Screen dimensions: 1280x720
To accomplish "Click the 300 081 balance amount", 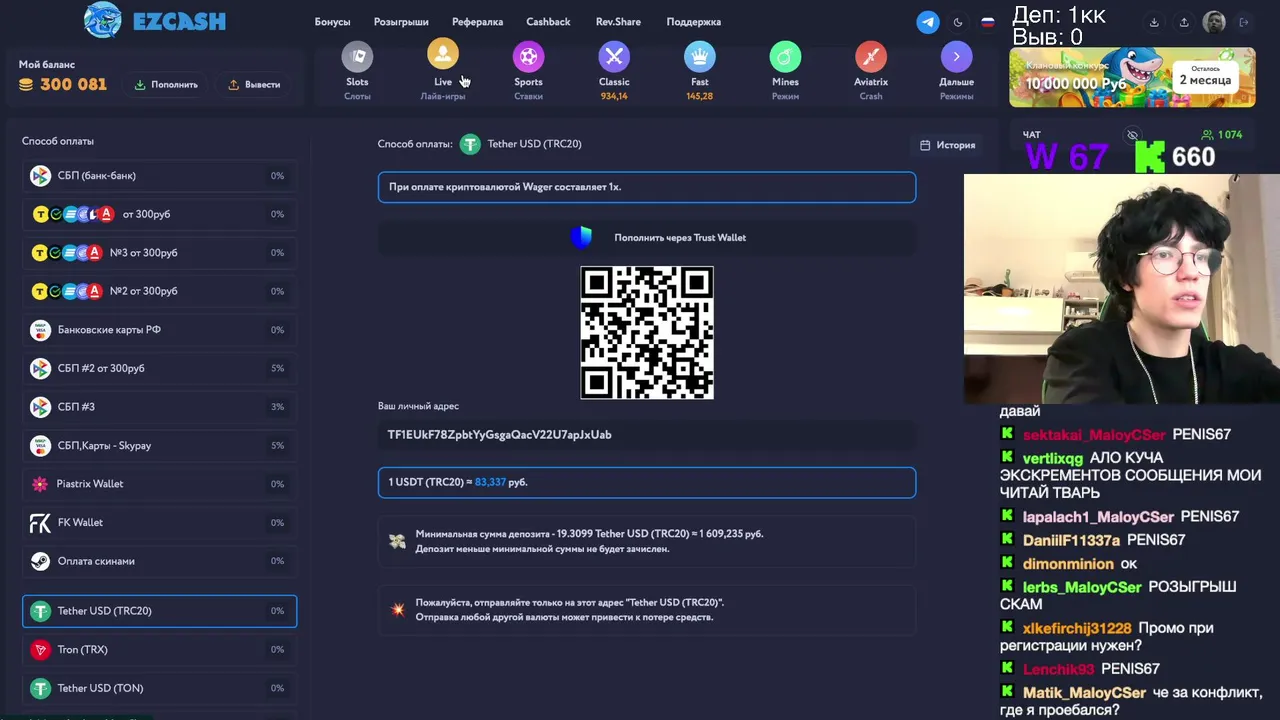I will pos(73,85).
